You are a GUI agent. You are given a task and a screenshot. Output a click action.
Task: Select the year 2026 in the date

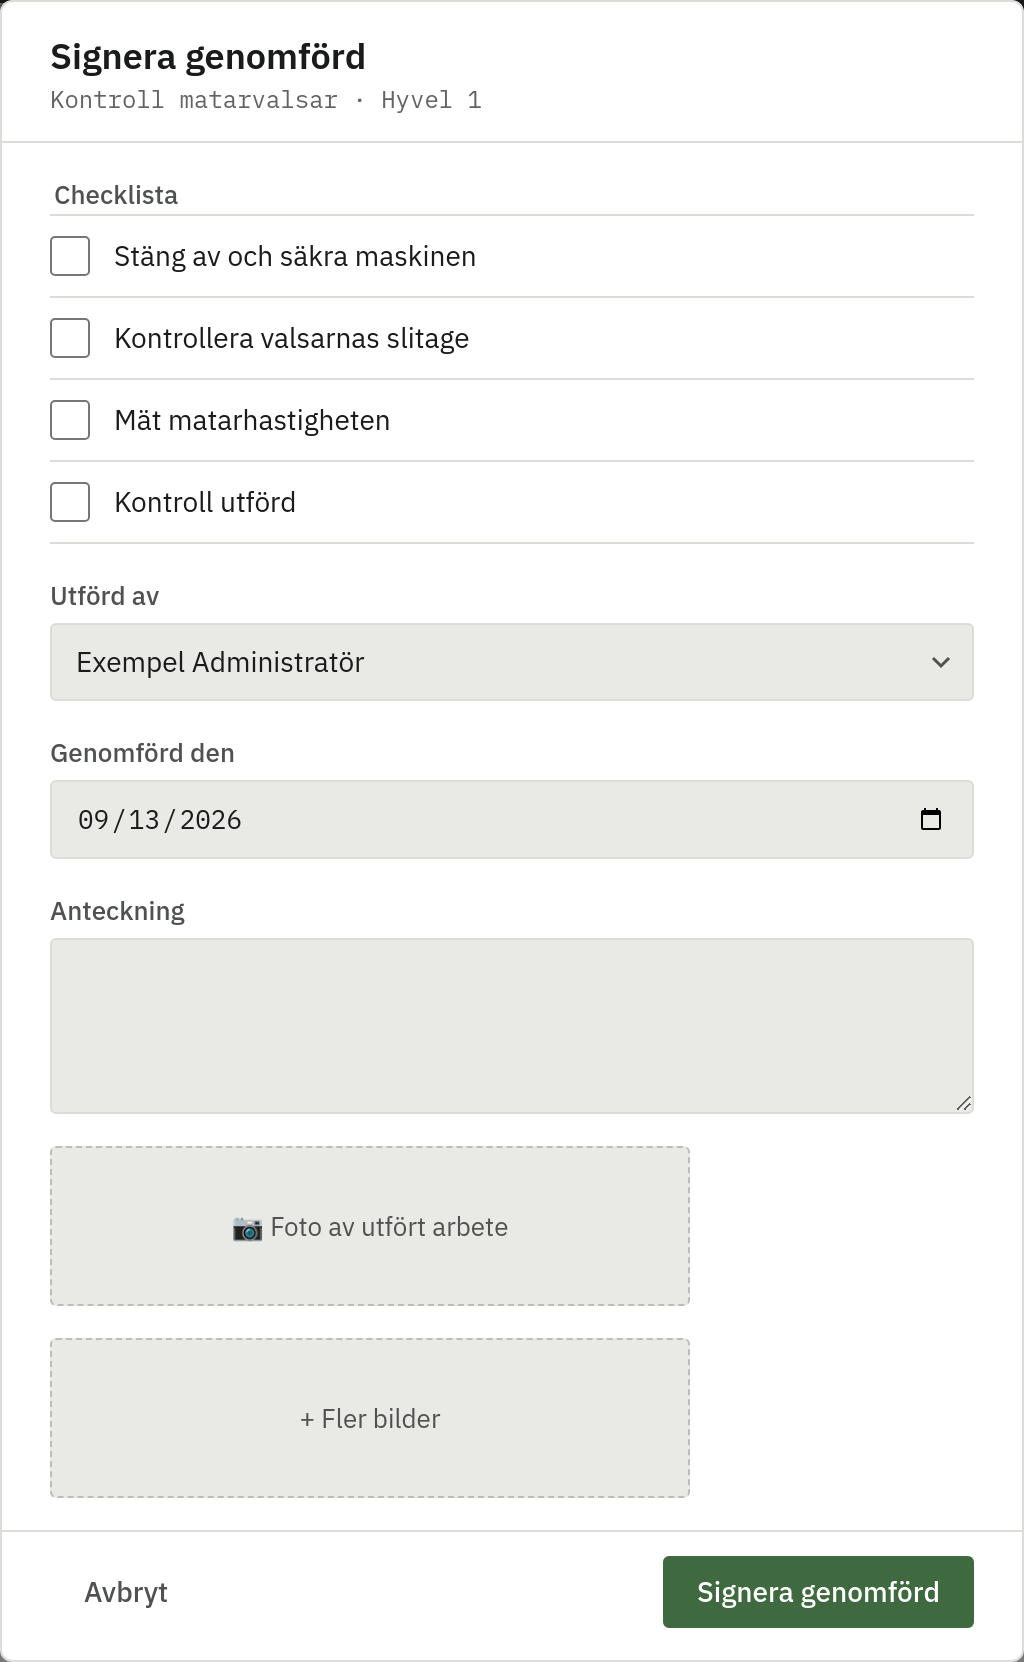click(x=211, y=820)
